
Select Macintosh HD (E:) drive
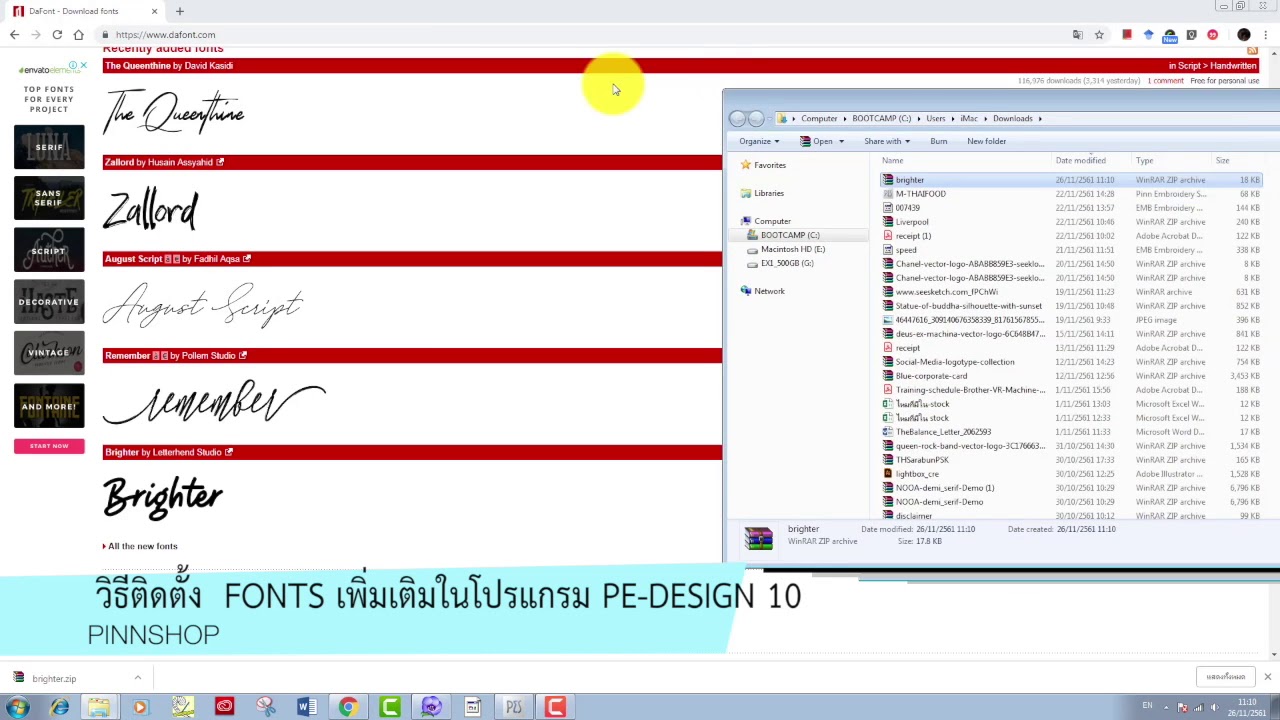pyautogui.click(x=793, y=249)
